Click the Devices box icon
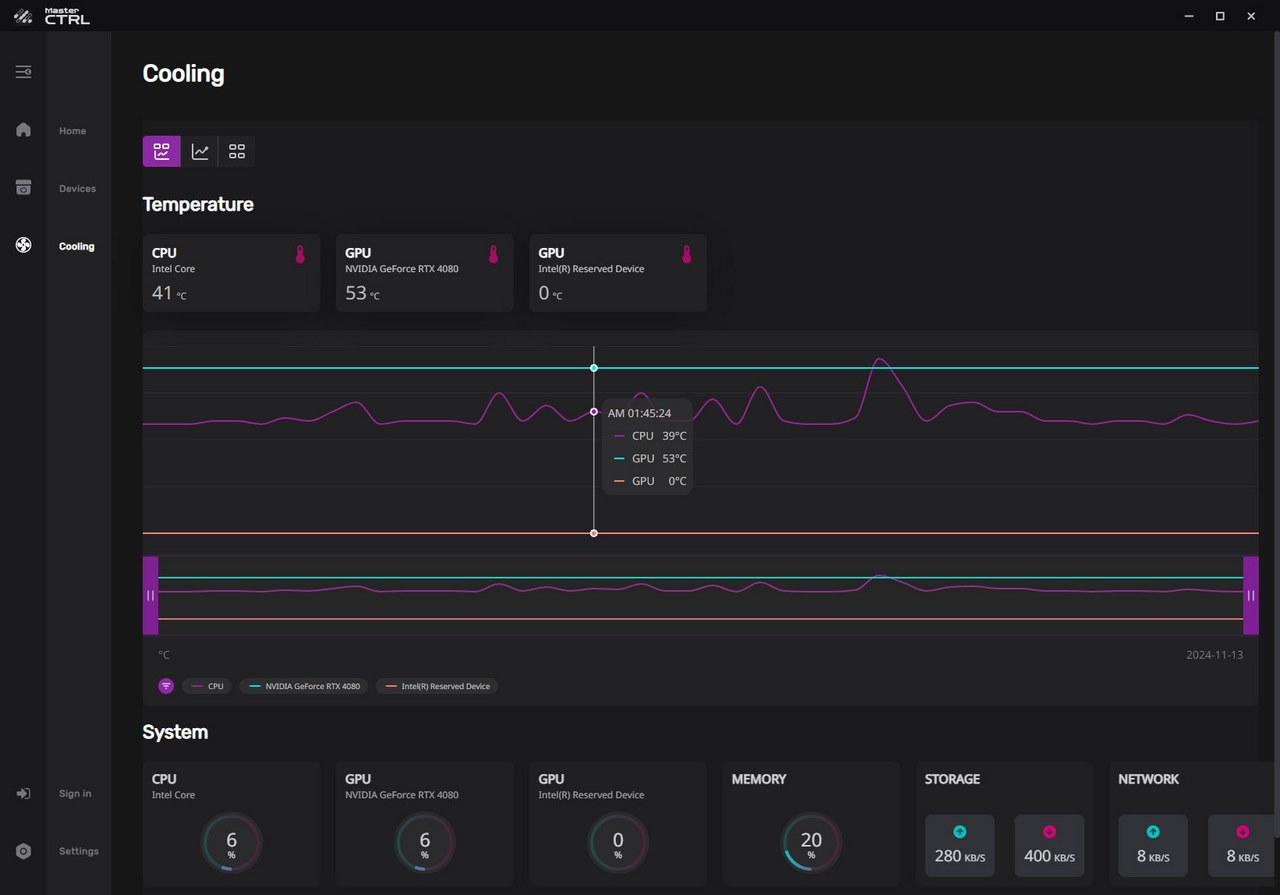 tap(23, 188)
